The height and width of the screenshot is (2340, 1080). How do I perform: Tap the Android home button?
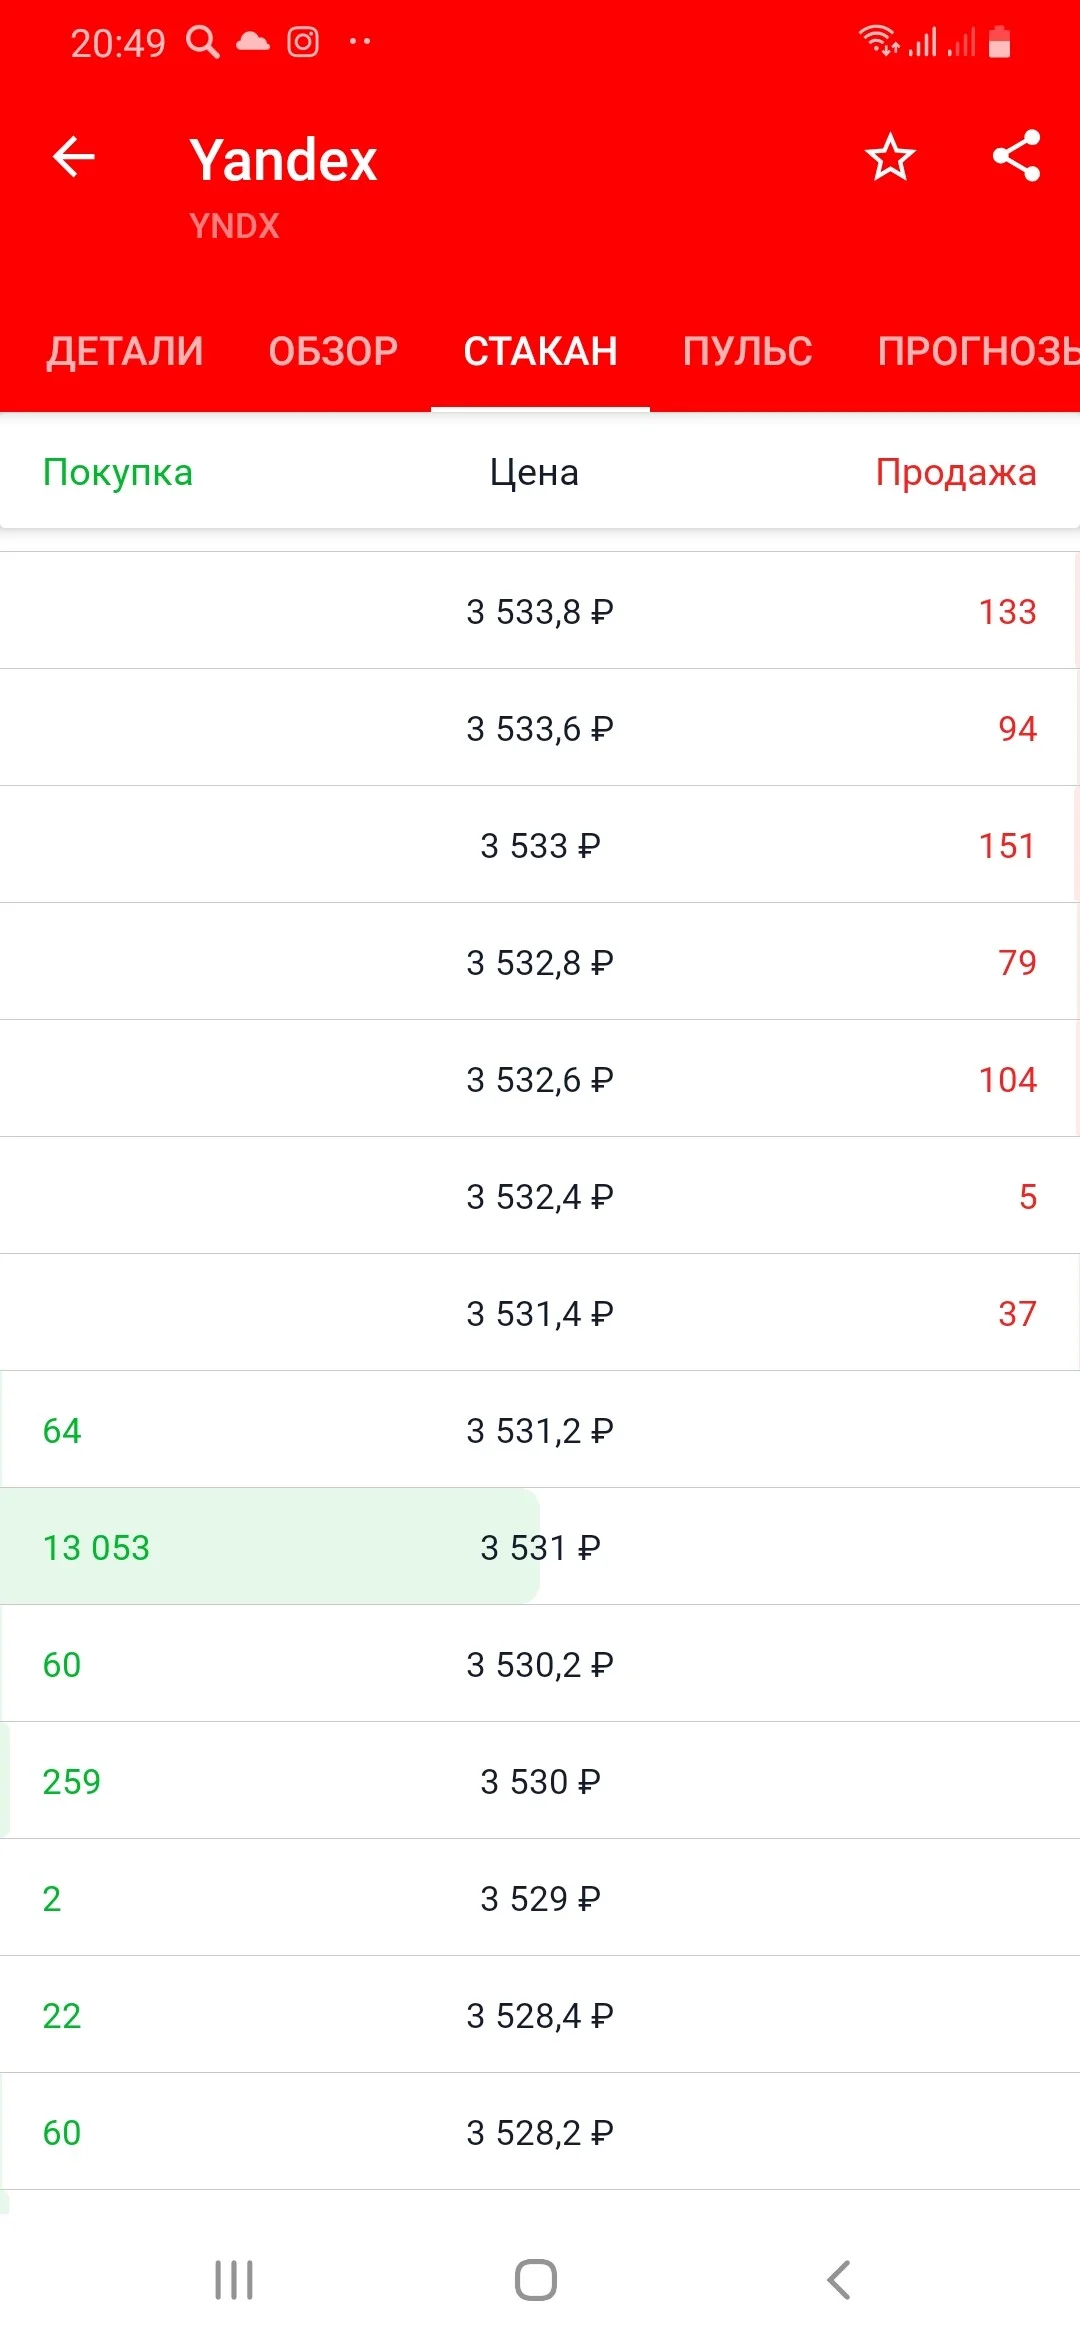tap(536, 2280)
